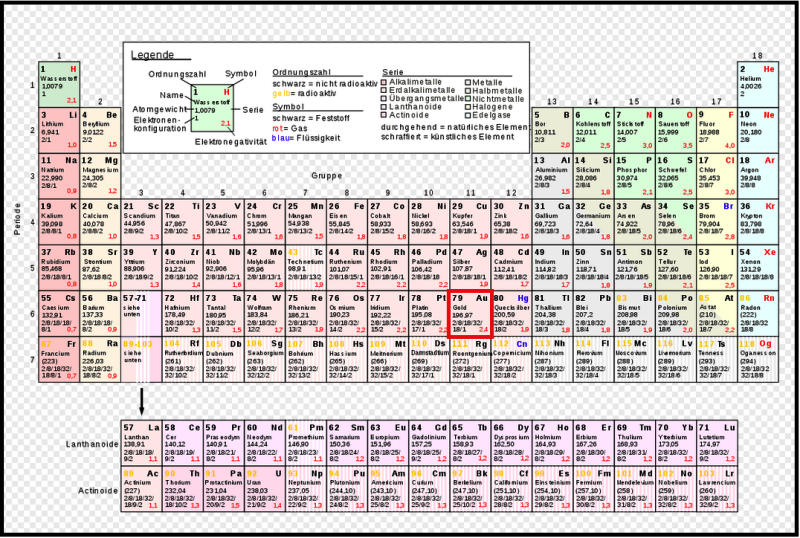Select the Zink element cell
This screenshot has height=538, width=800.
[511, 222]
